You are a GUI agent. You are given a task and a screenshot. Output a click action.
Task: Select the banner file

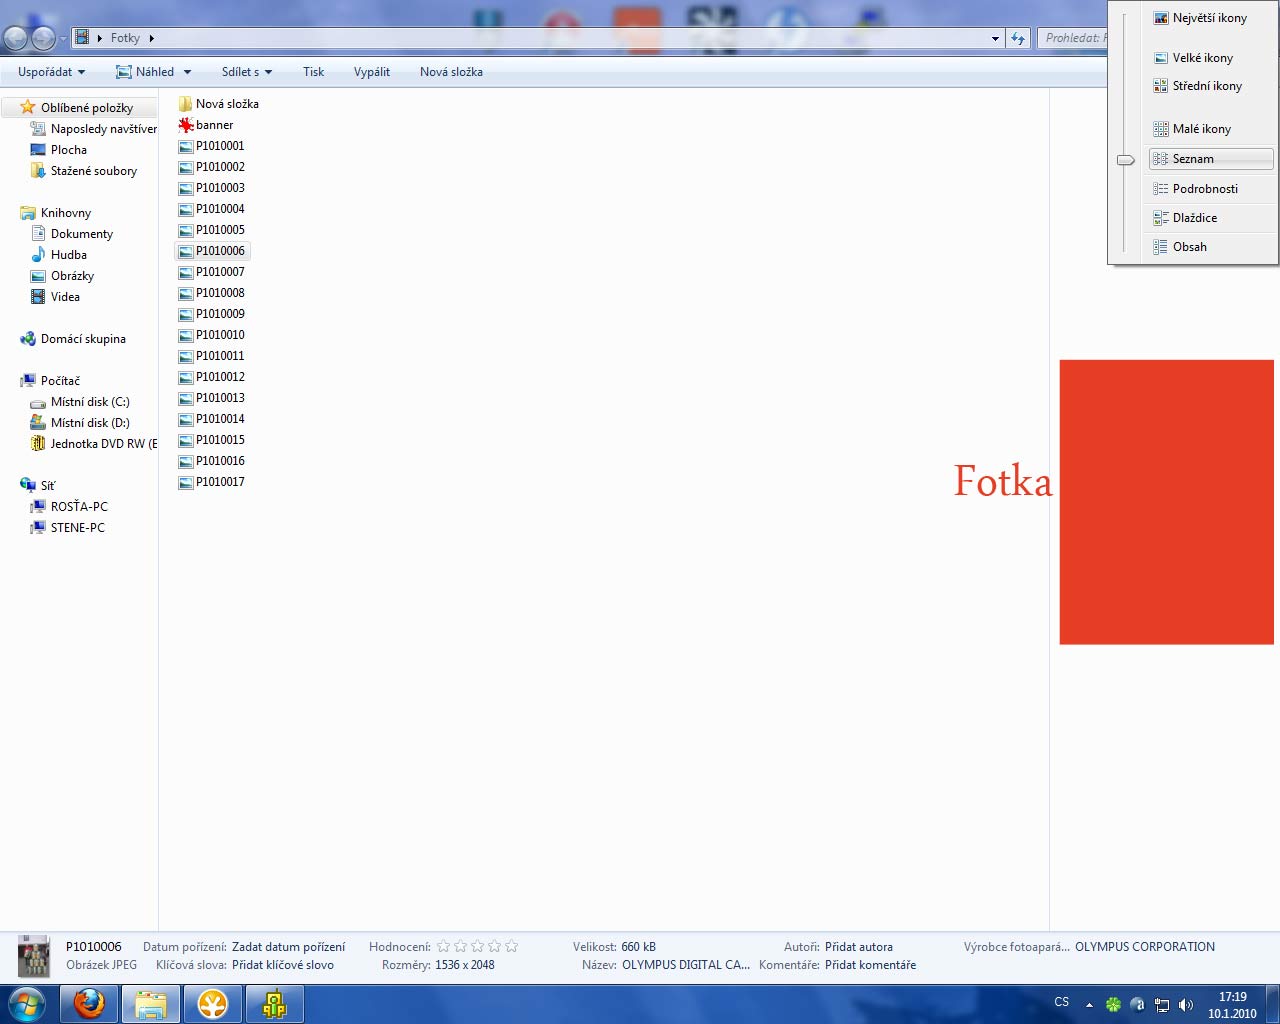point(206,125)
